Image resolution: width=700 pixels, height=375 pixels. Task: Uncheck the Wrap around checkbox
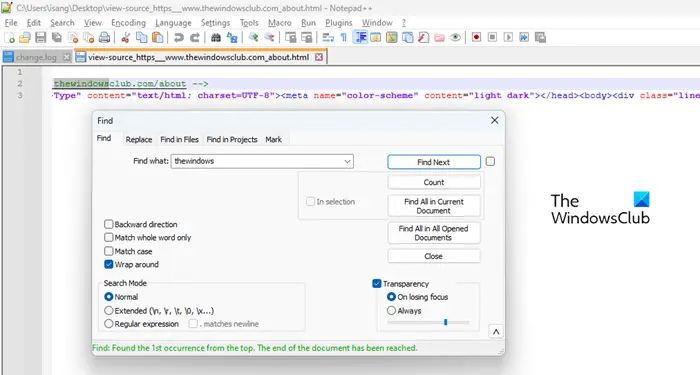pos(108,264)
